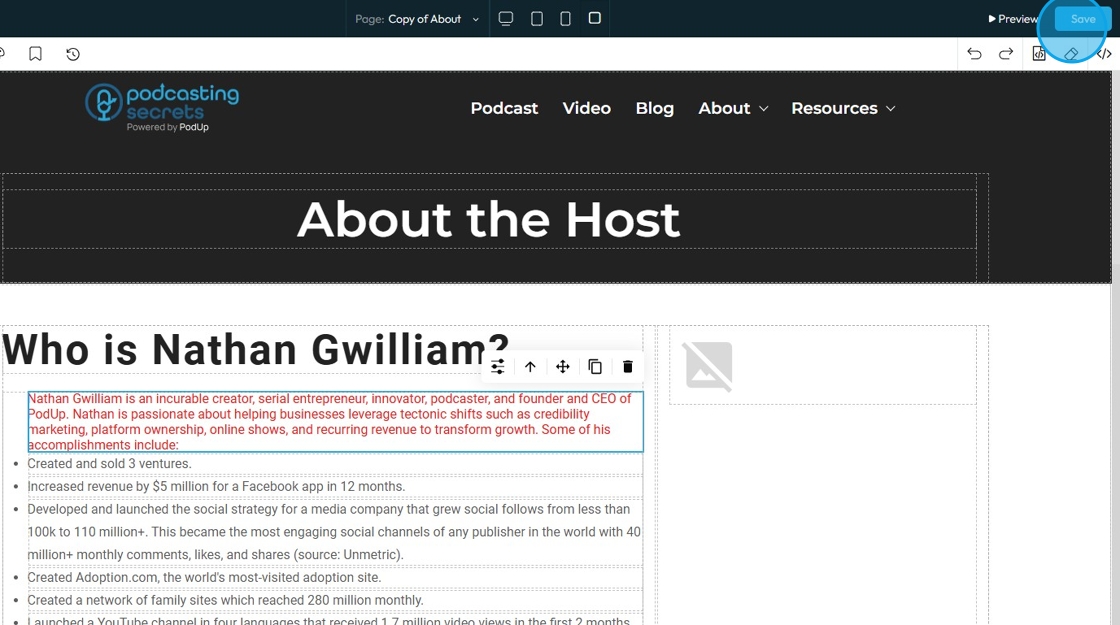
Task: Open the Video nav item
Action: 586,108
